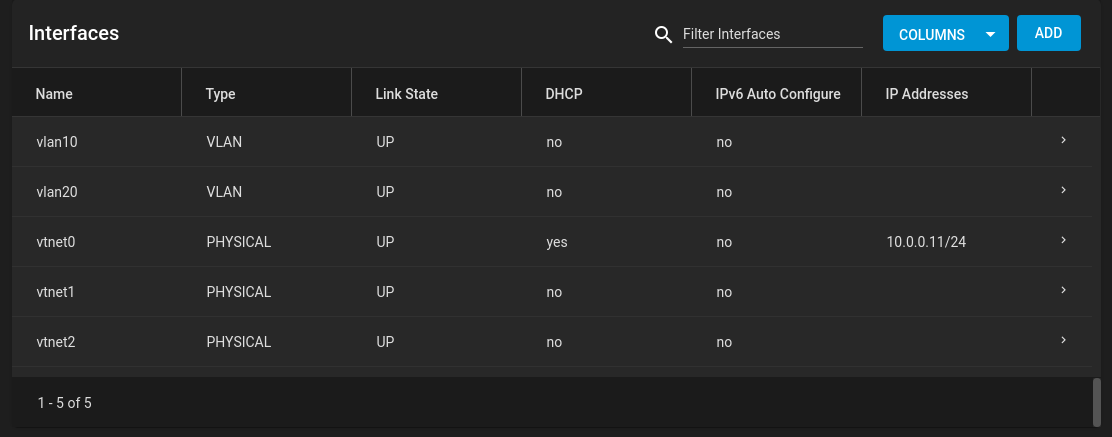
Task: Click the search magnifier icon
Action: coord(663,34)
